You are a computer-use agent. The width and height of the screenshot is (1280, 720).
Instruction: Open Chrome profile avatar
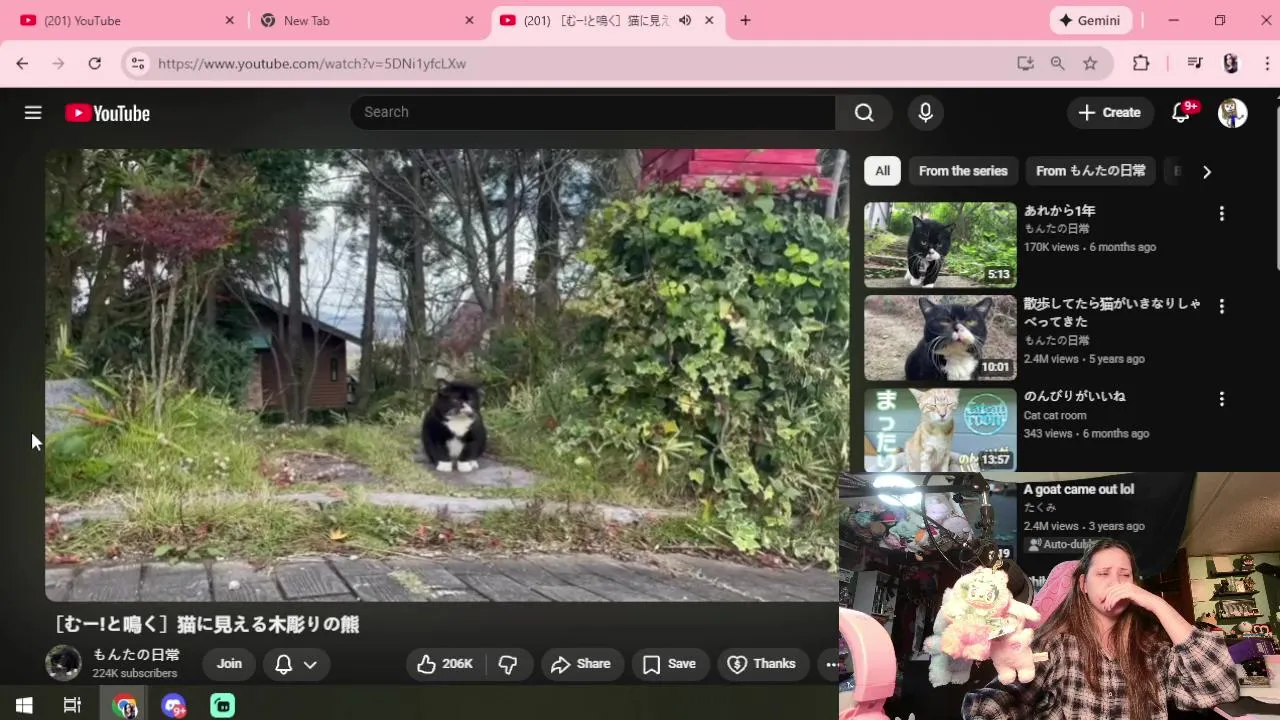[1231, 63]
